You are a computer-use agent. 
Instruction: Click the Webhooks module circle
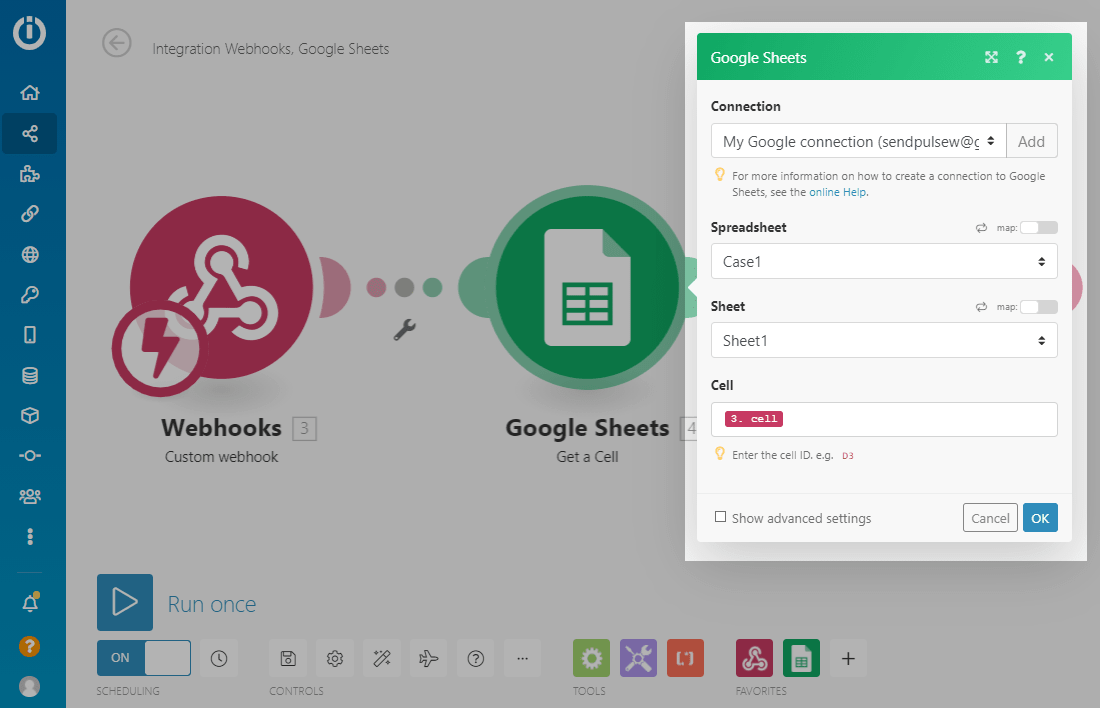[221, 288]
